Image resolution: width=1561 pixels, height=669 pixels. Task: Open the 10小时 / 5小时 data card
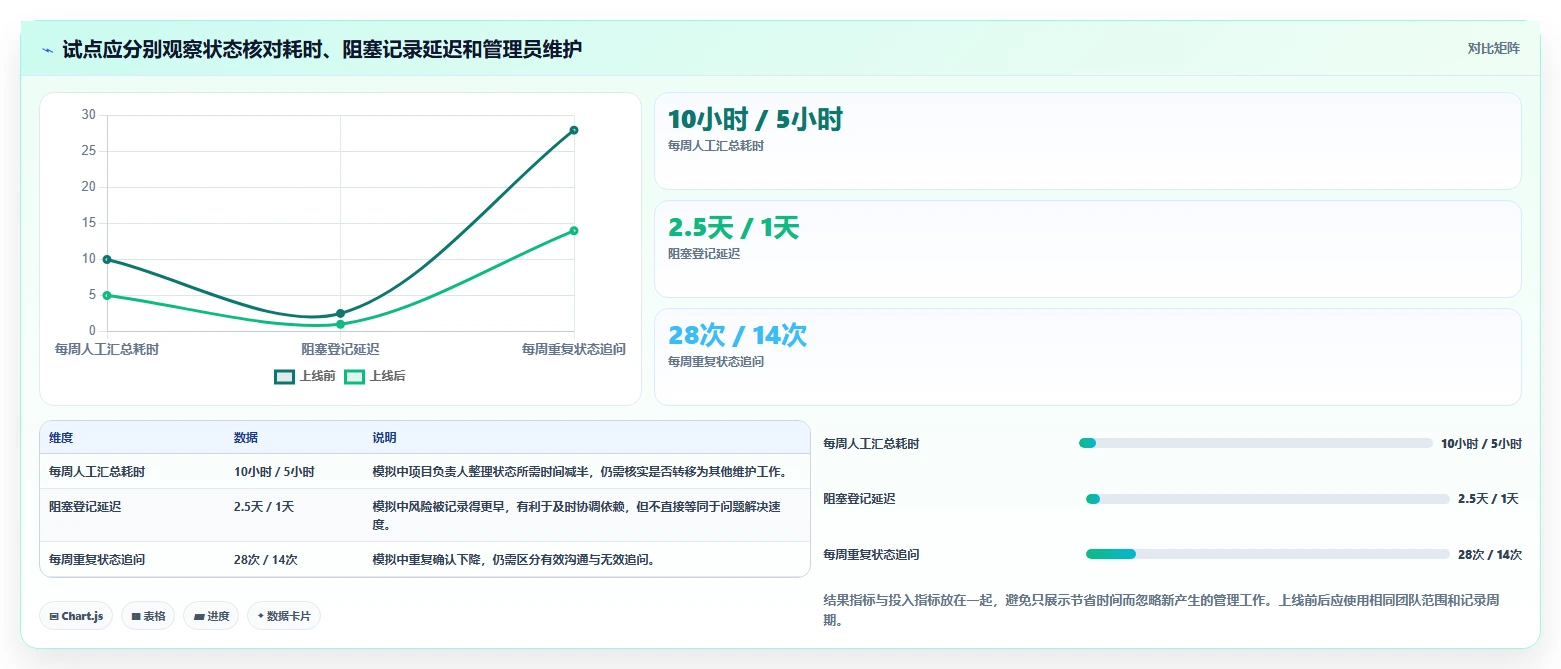pos(1088,141)
